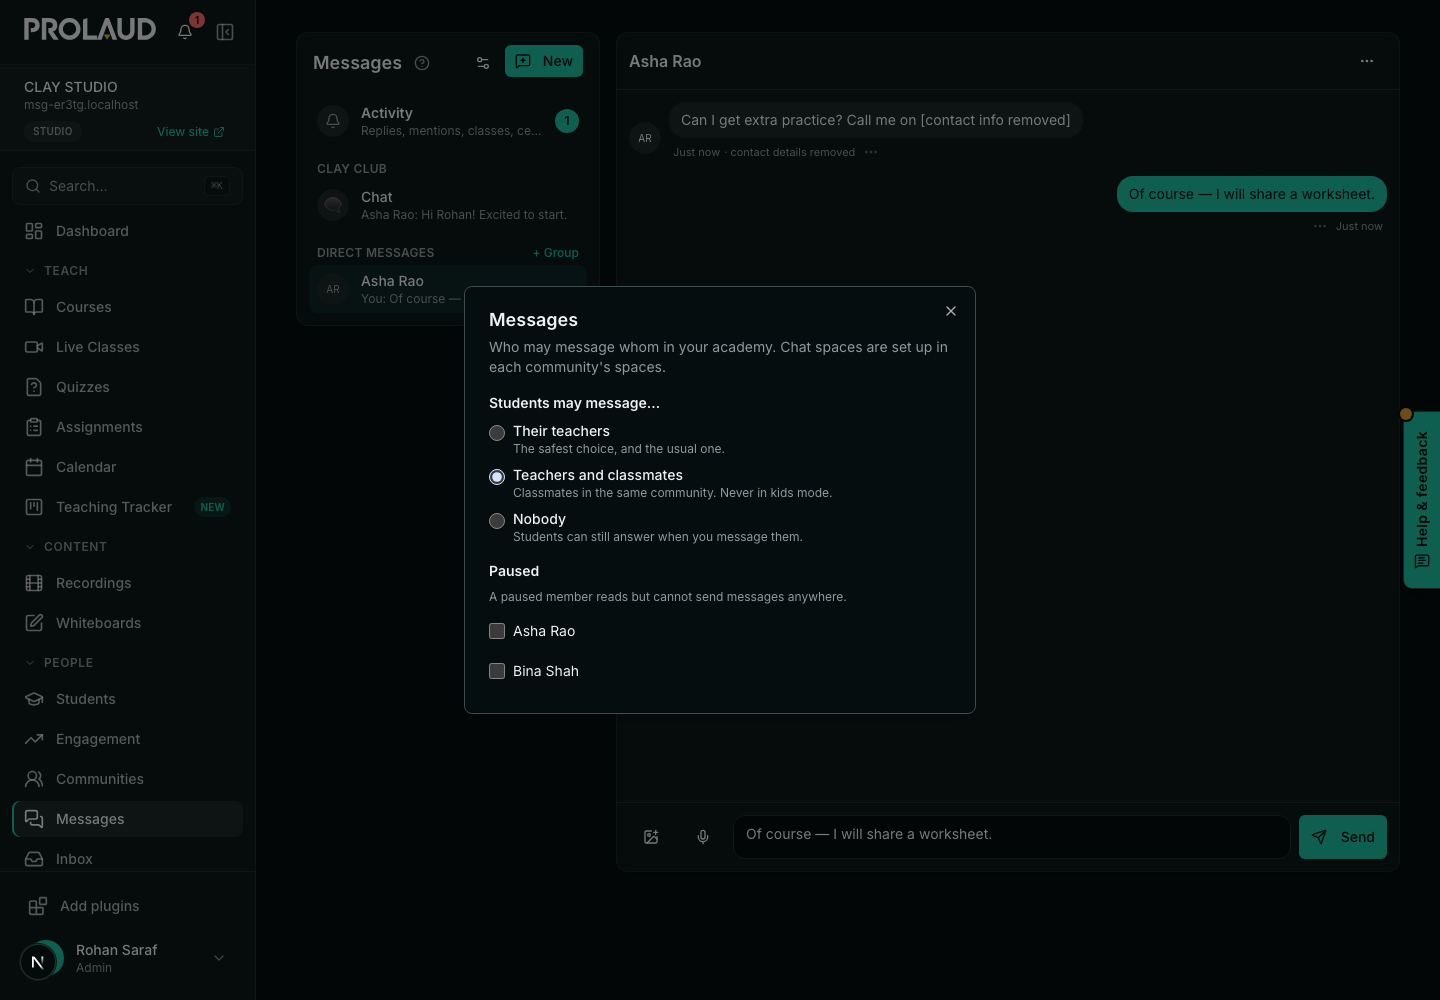Click the unread count badge on Activity
The image size is (1440, 1000).
(x=567, y=121)
